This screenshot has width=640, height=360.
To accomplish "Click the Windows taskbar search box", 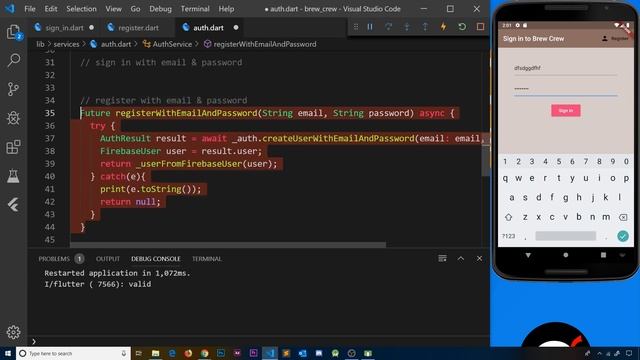I will coord(73,353).
